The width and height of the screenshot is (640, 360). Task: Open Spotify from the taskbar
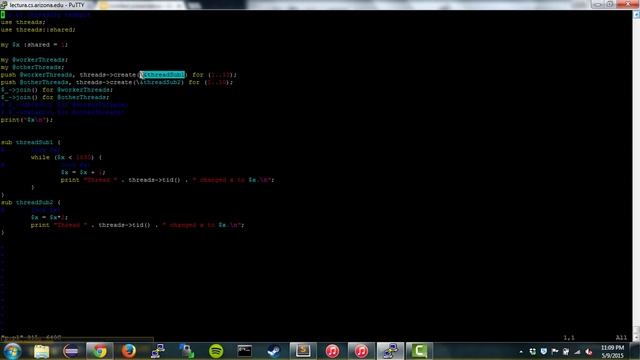pos(216,351)
